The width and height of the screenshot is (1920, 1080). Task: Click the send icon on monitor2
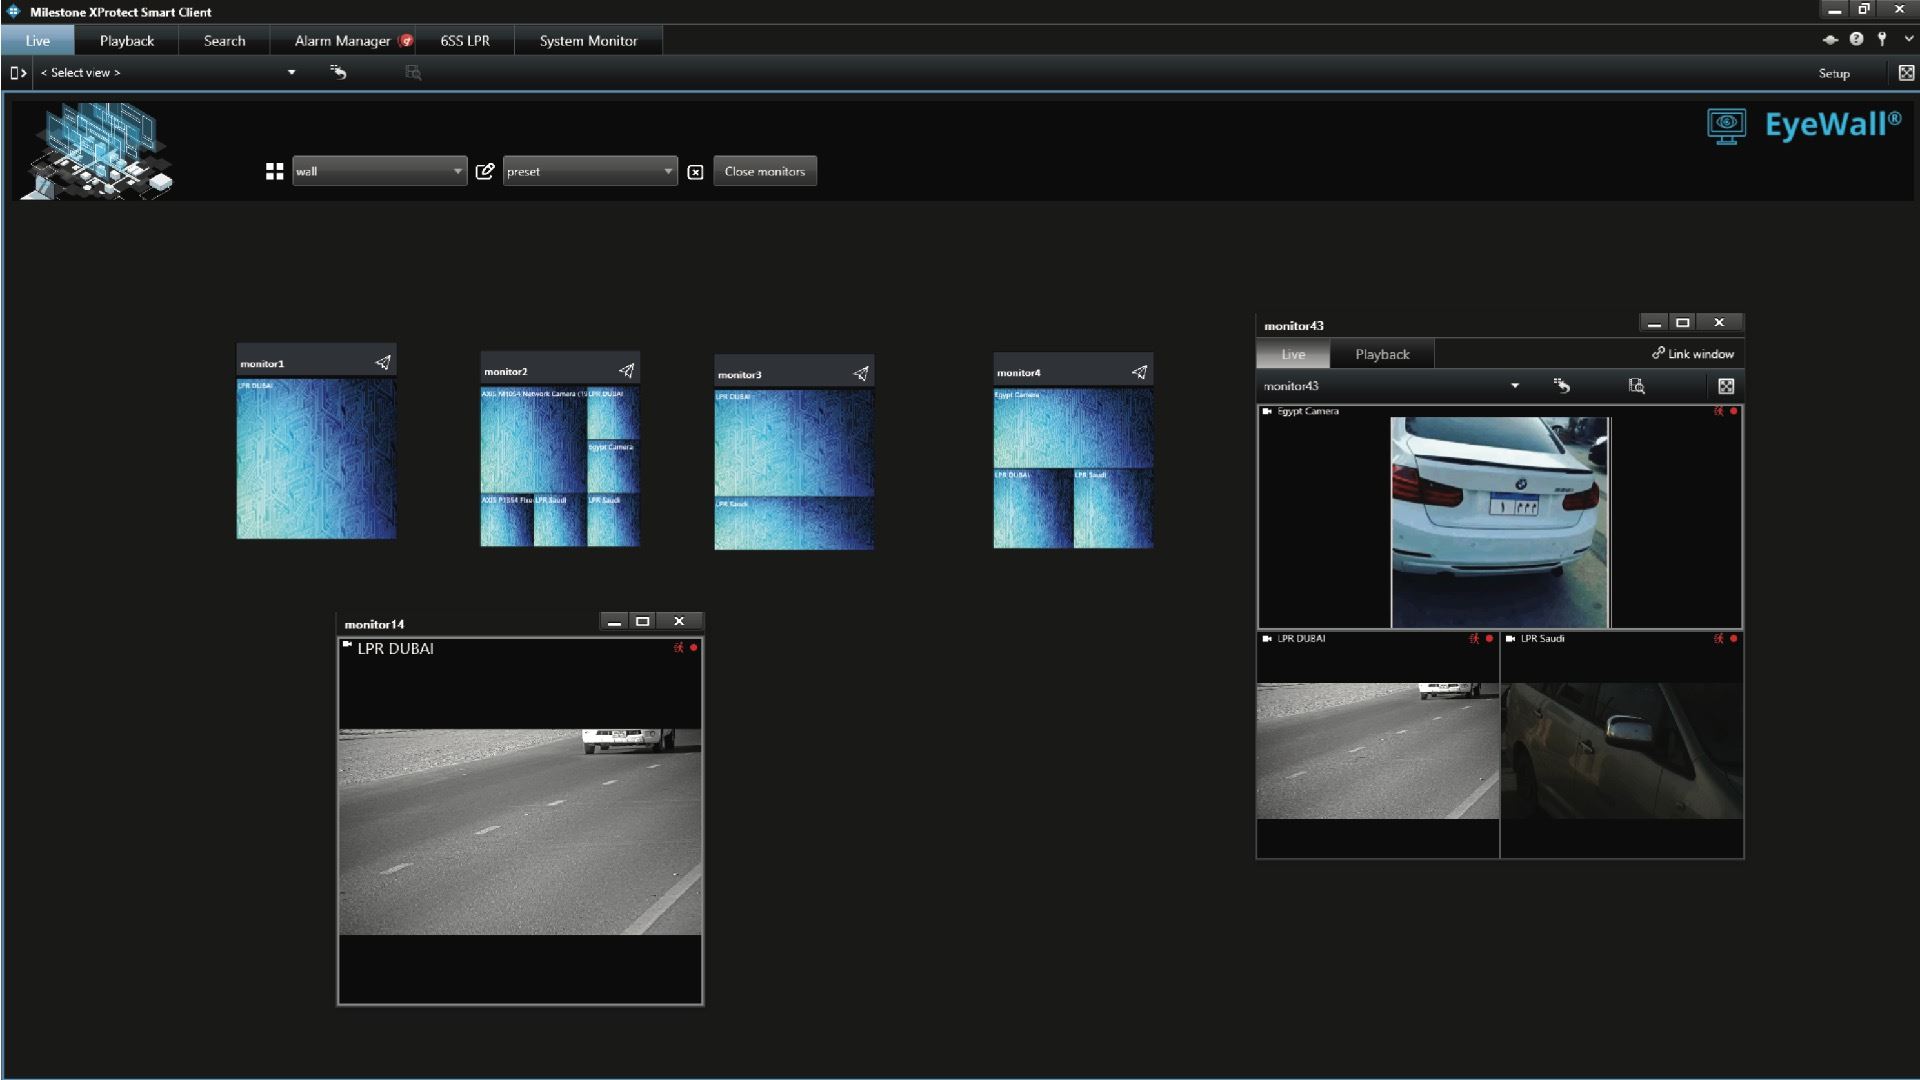pyautogui.click(x=626, y=370)
